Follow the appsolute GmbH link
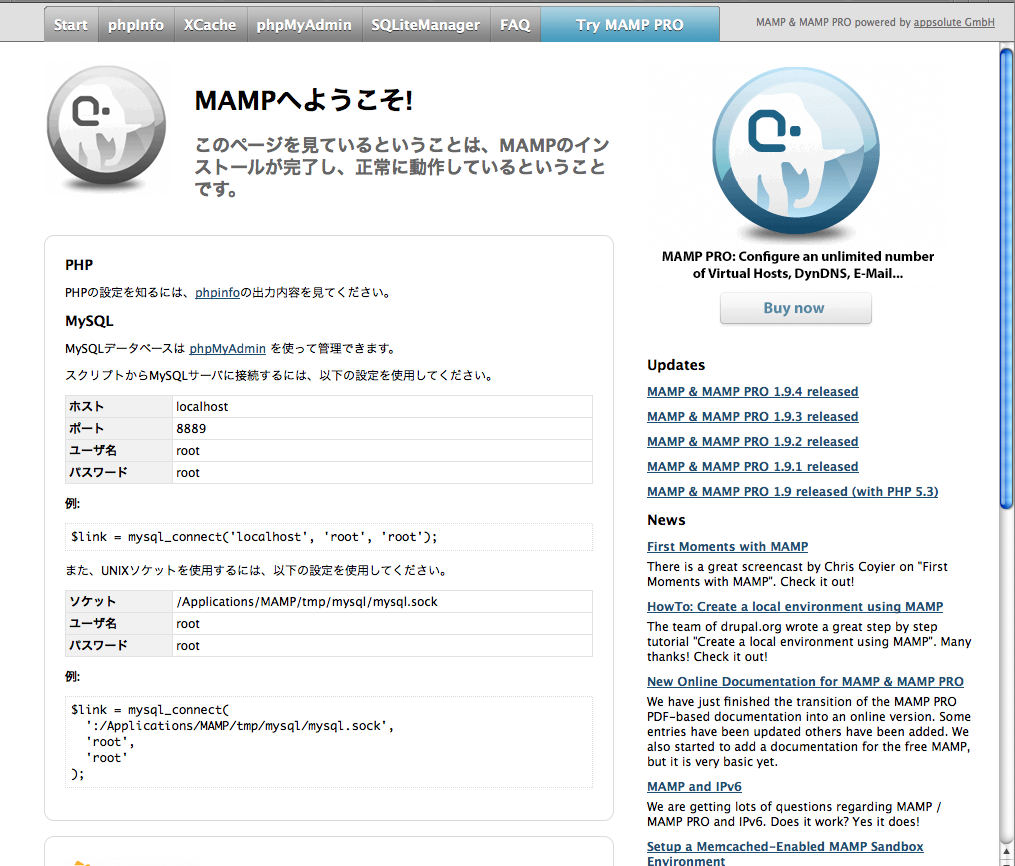Screen dimensions: 1015x866 click(x=954, y=22)
